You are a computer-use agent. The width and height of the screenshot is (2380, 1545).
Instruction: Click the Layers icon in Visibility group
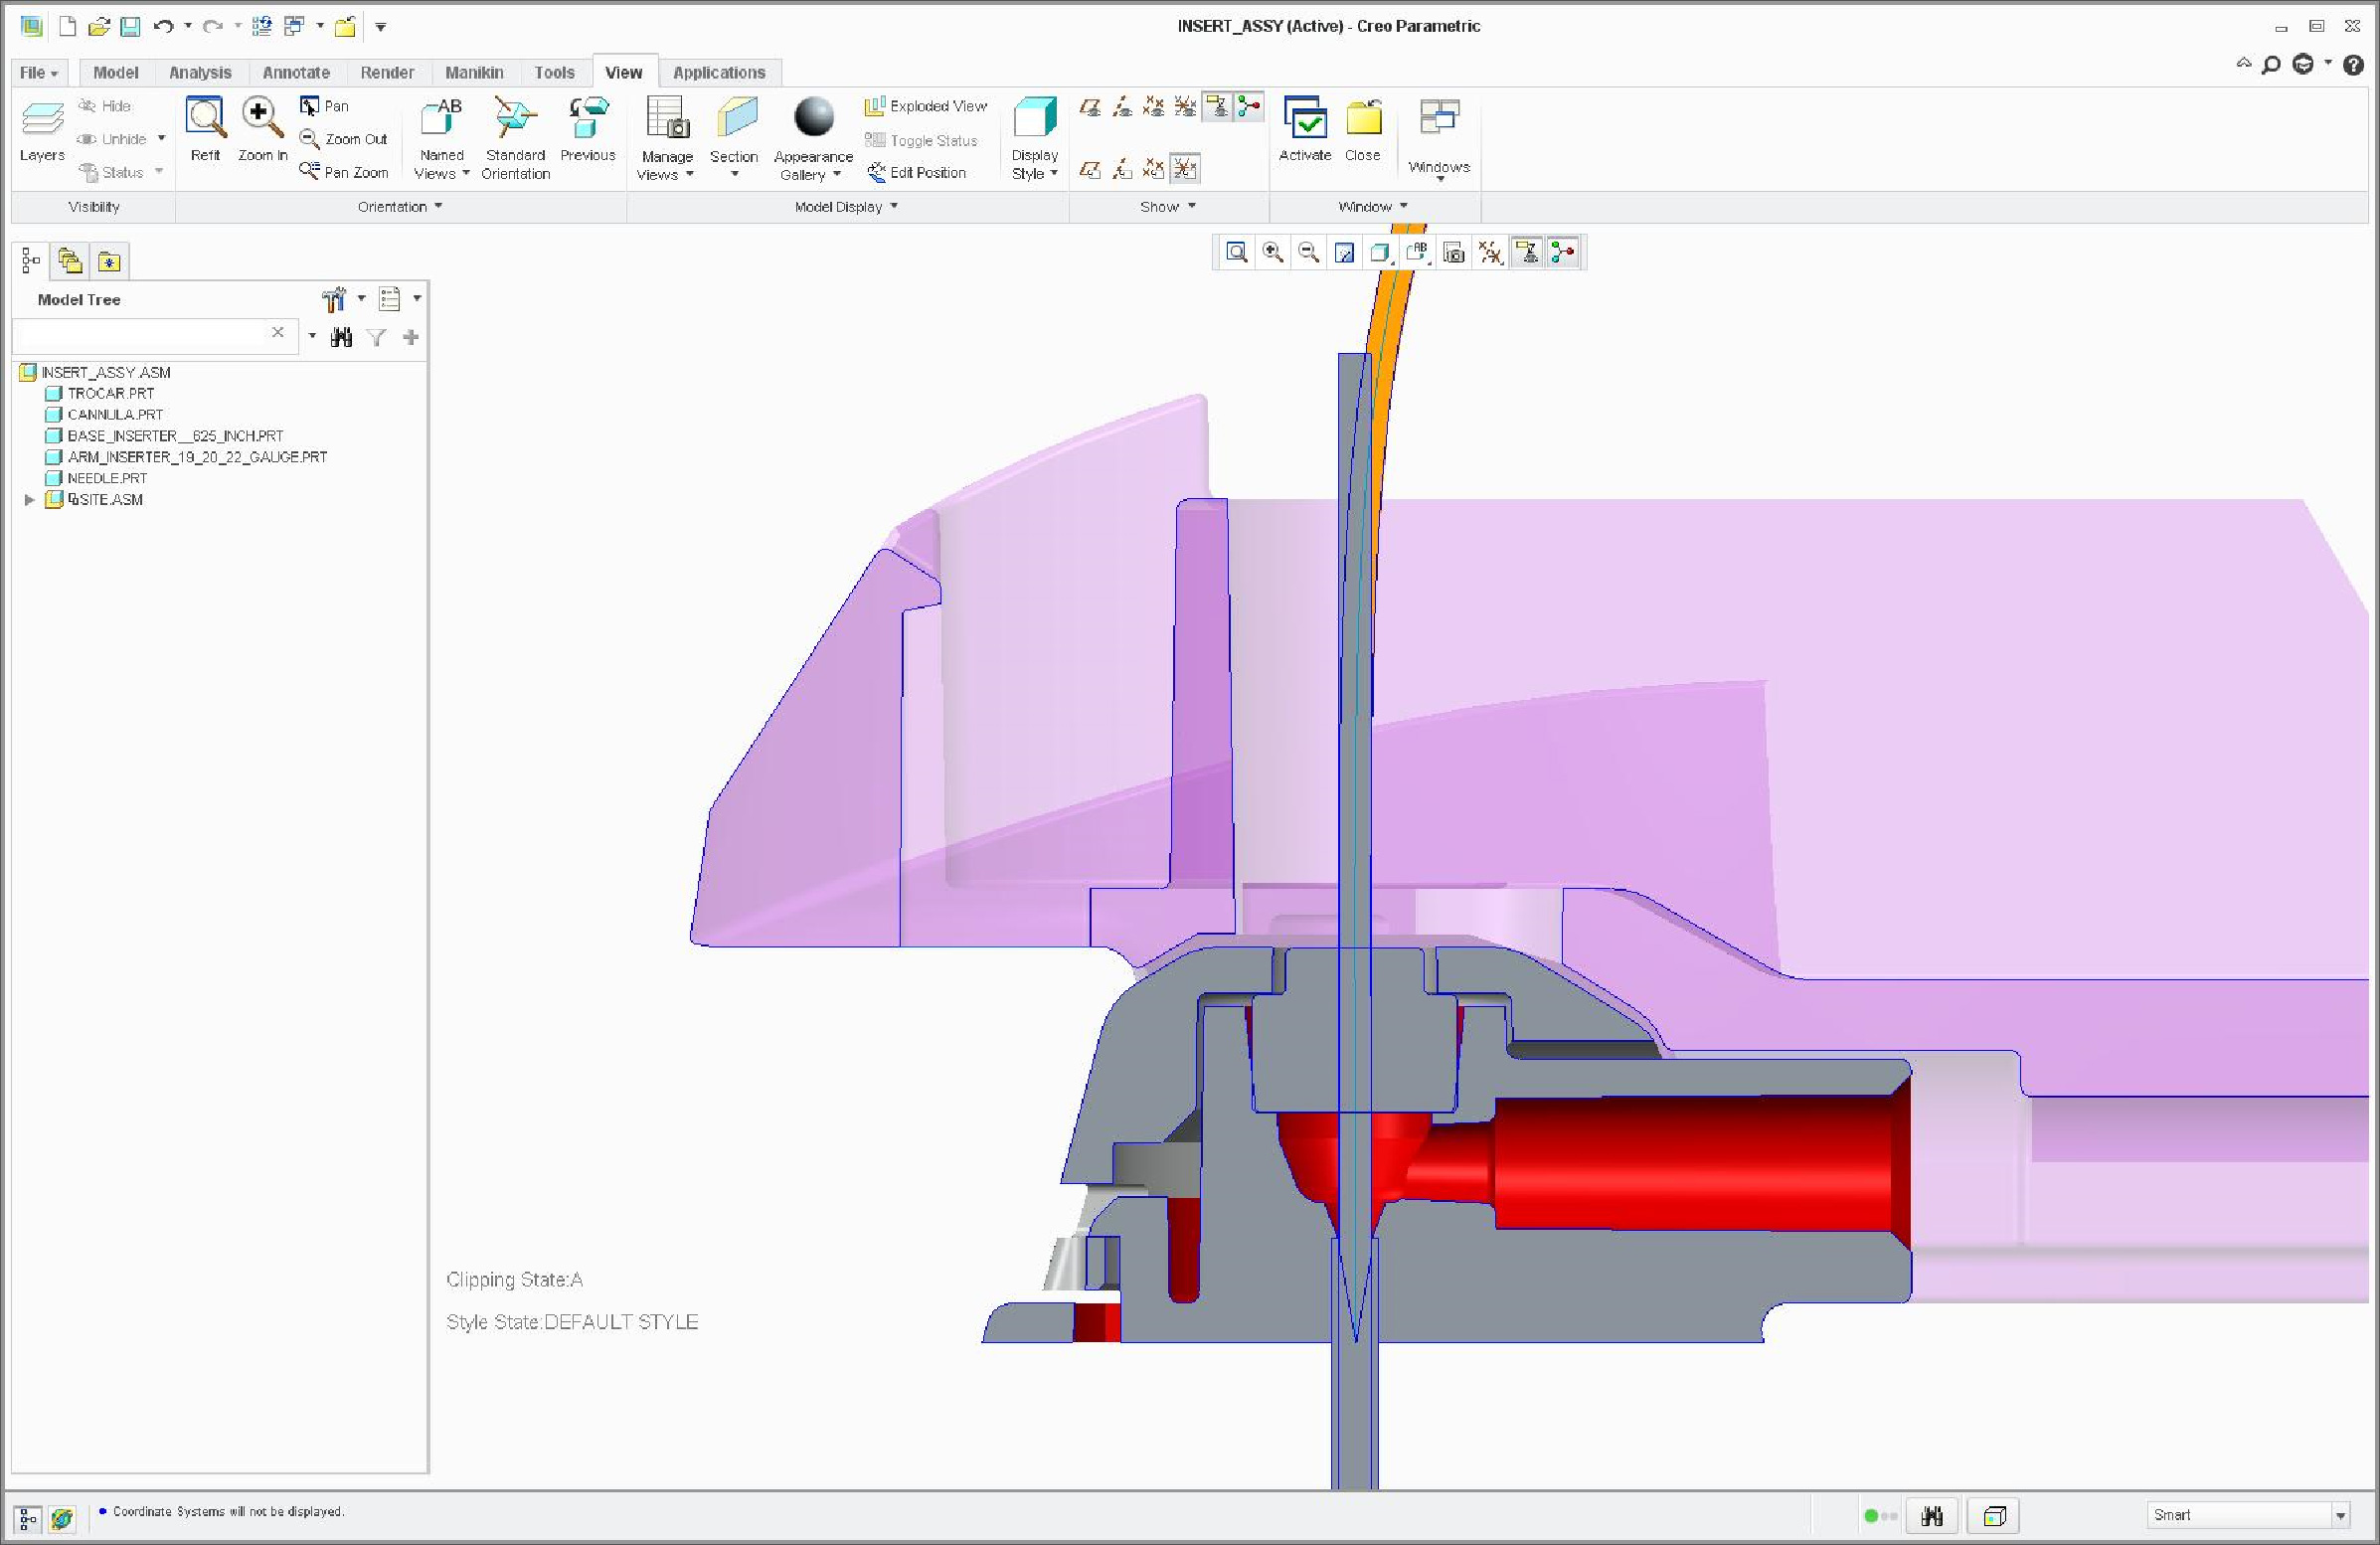pyautogui.click(x=42, y=119)
